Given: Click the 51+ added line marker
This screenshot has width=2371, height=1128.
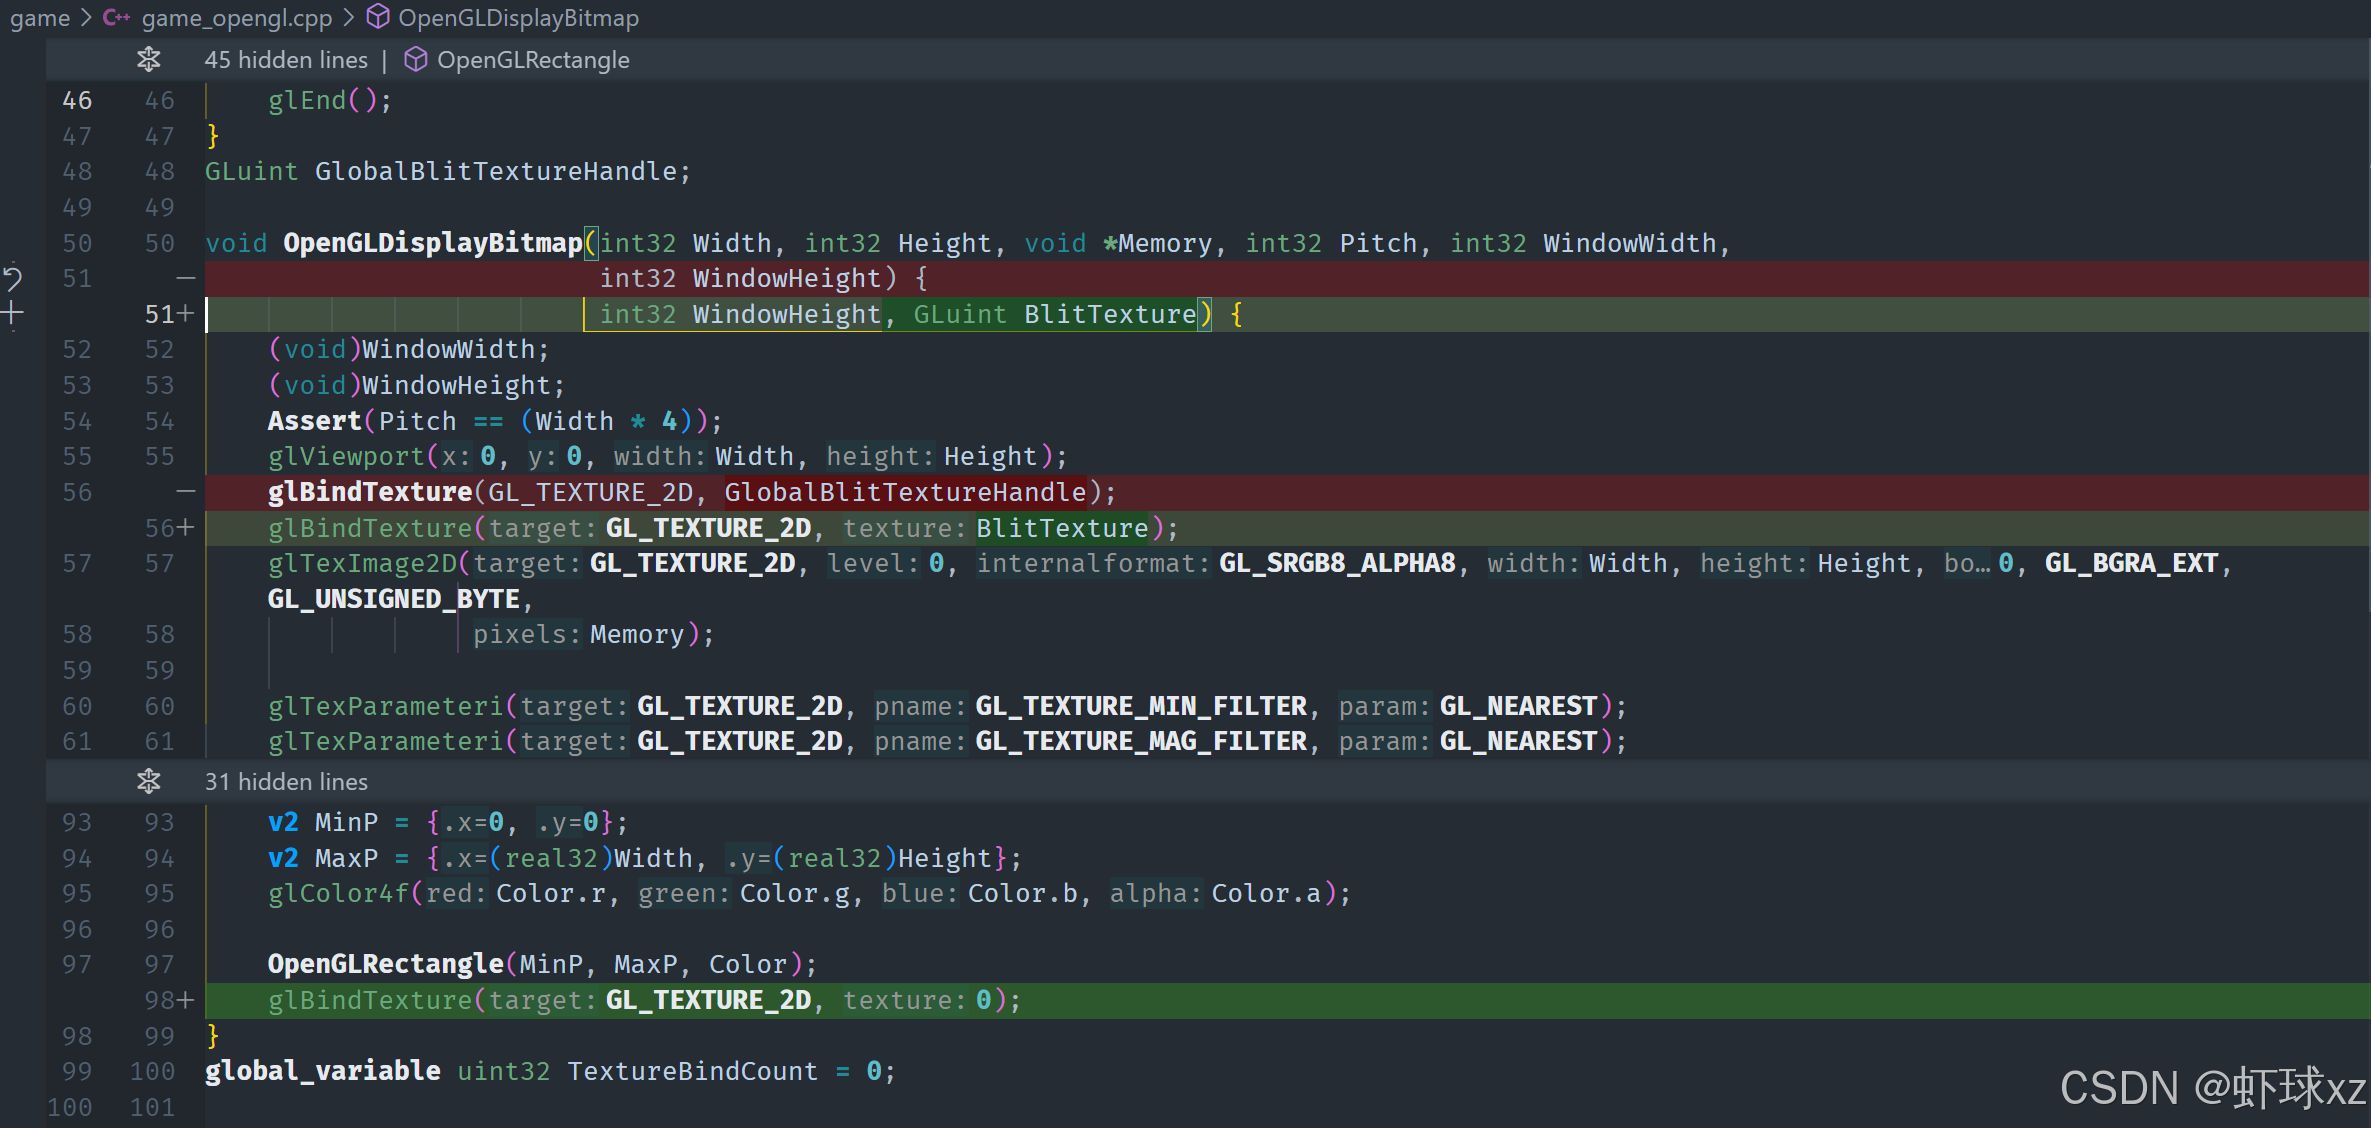Looking at the screenshot, I should point(169,314).
